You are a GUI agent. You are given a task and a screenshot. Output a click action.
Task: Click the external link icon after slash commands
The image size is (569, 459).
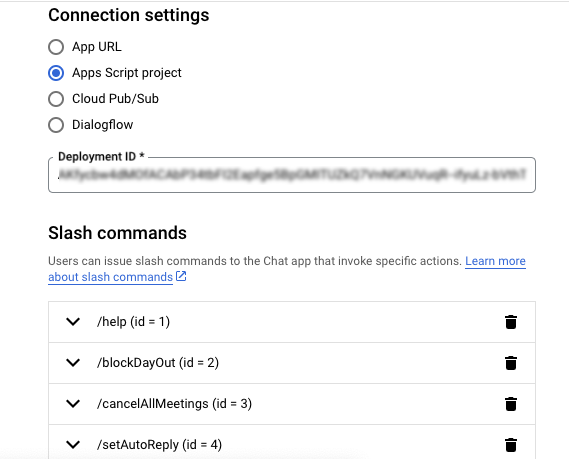(181, 276)
